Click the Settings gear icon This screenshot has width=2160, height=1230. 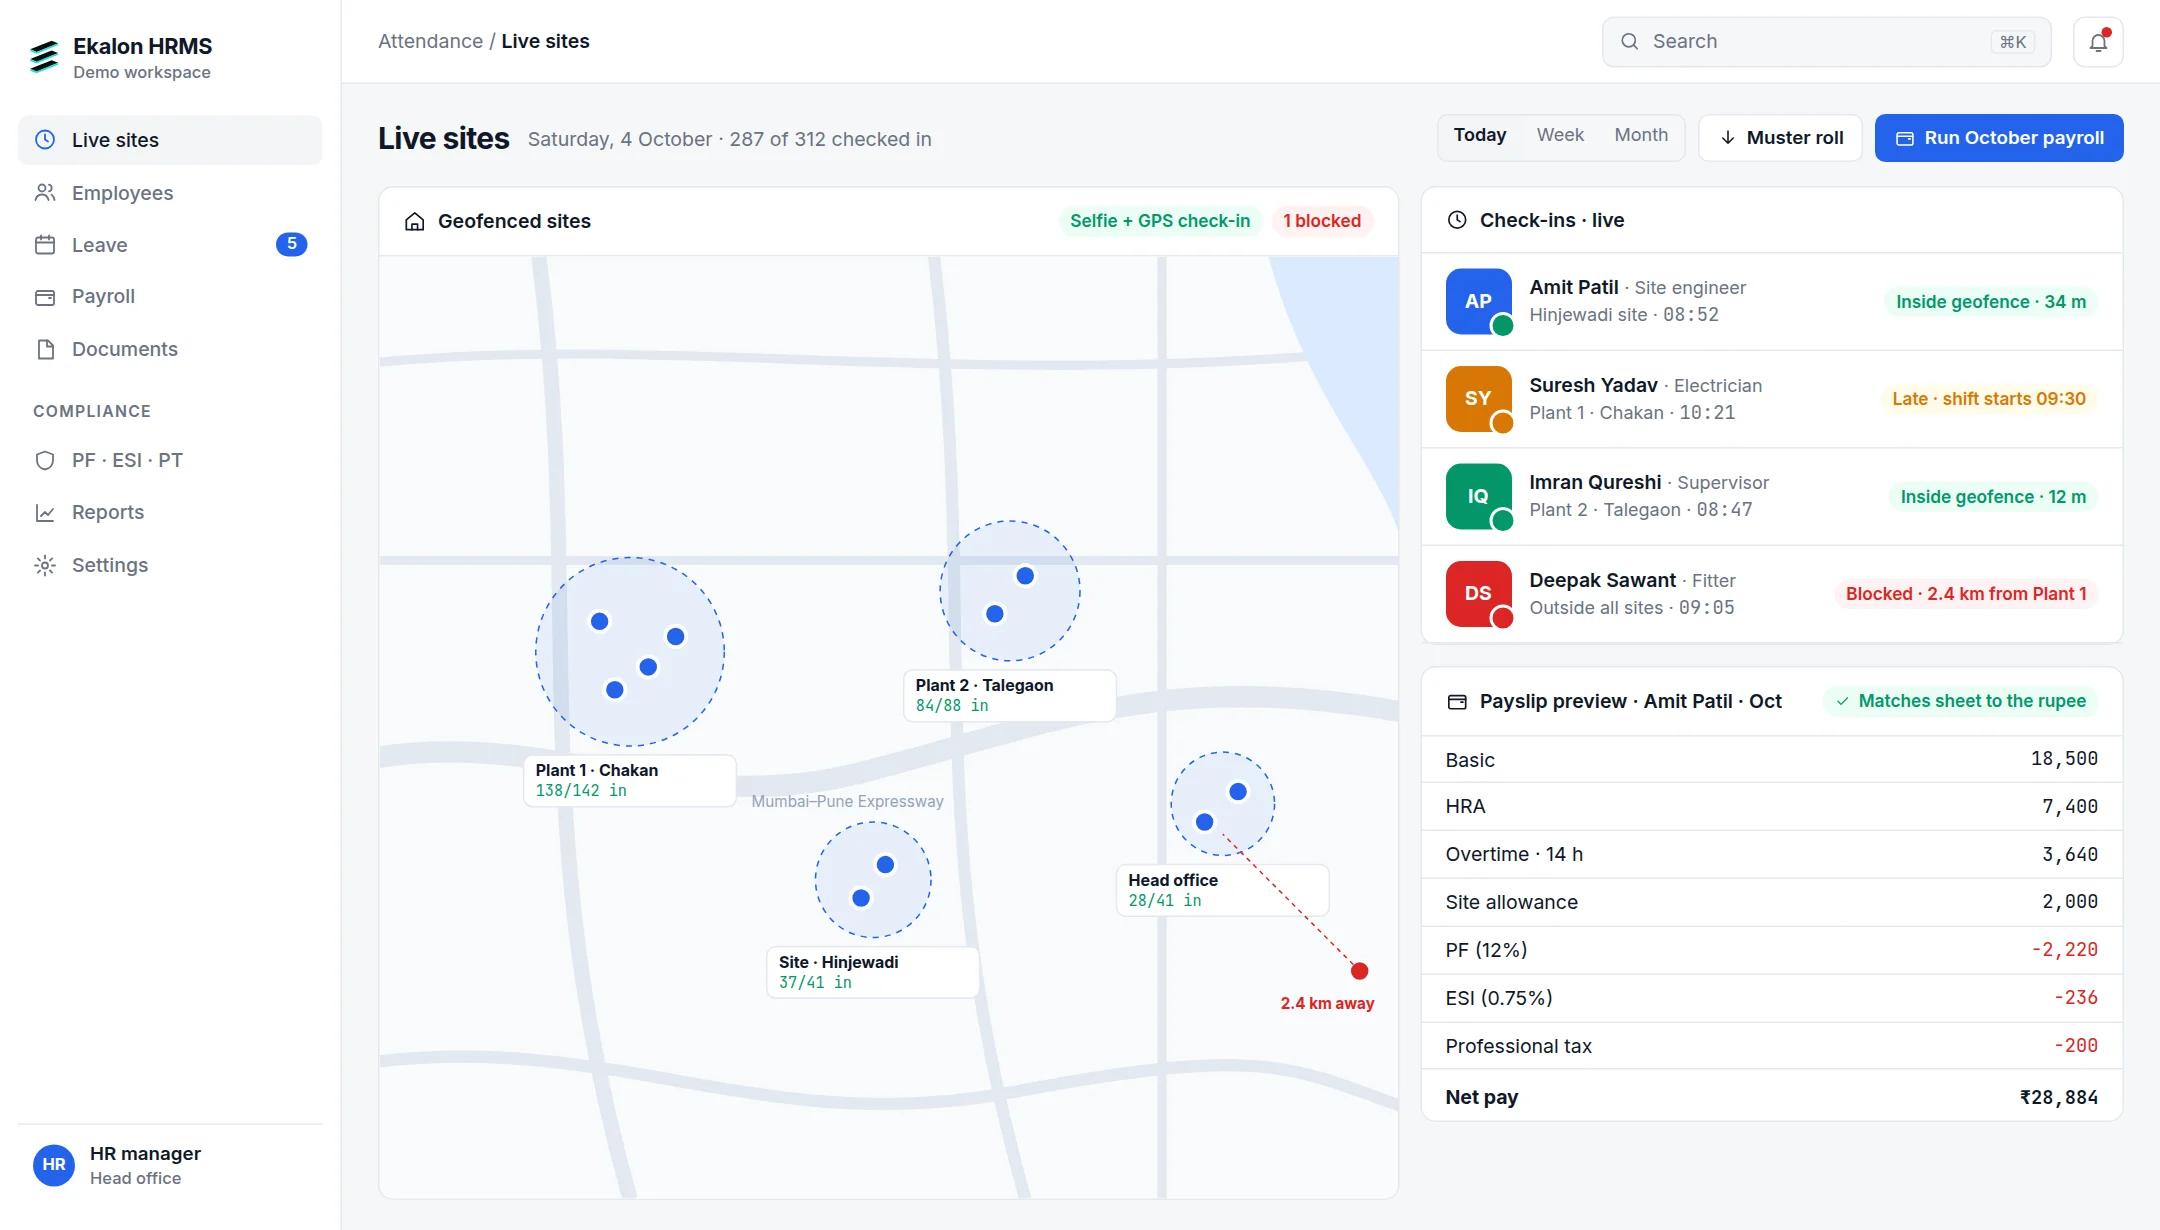point(45,565)
